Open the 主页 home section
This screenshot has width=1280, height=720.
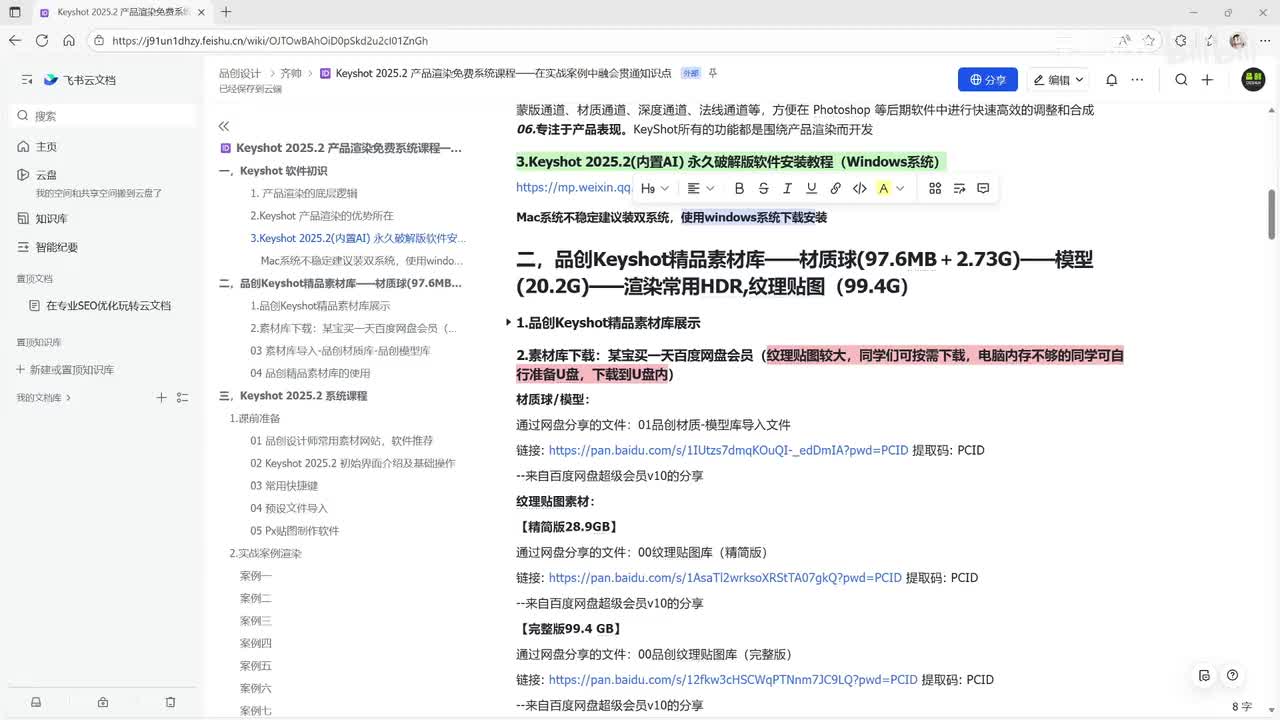coord(46,146)
